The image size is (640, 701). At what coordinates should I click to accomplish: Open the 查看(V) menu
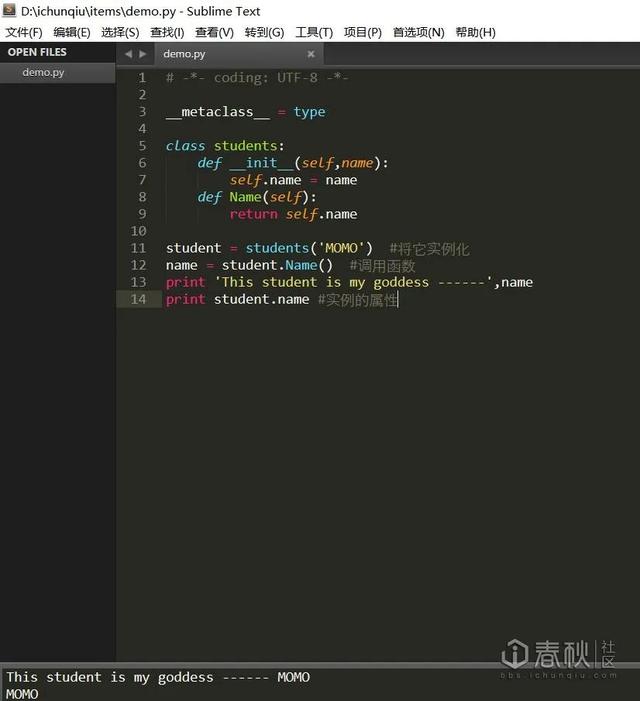214,32
